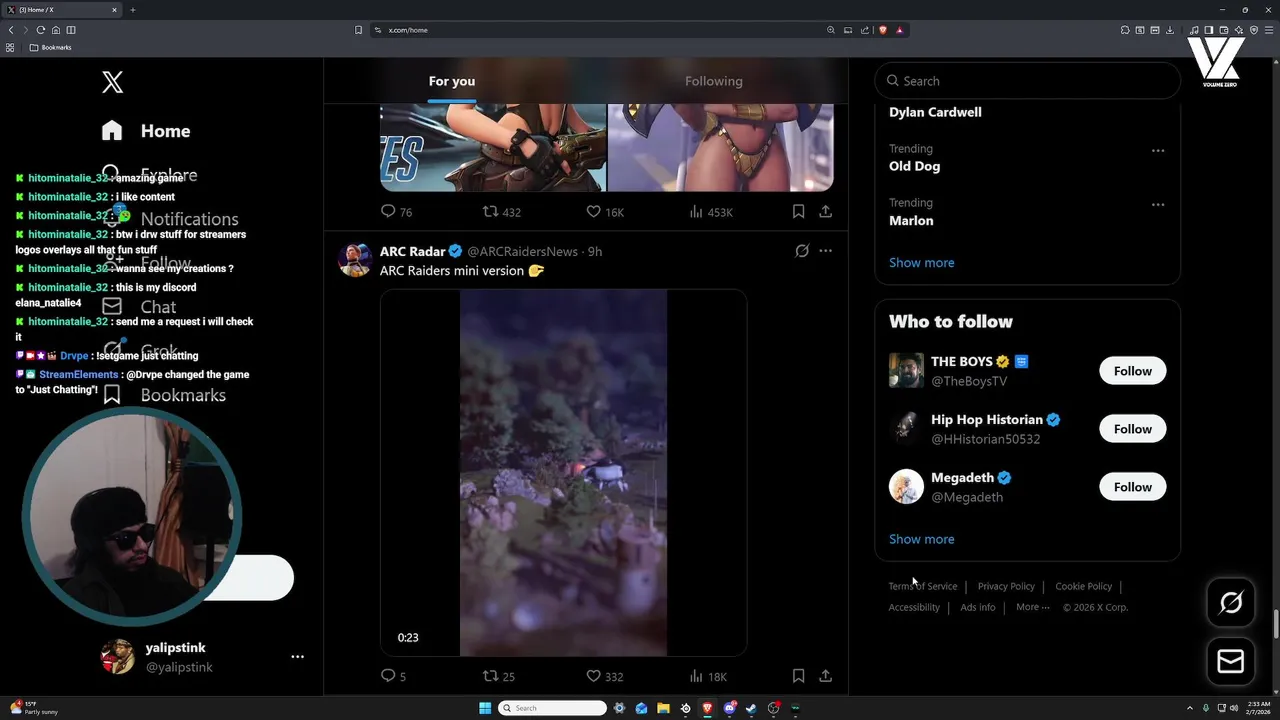
Task: Open the floating Grok button
Action: pyautogui.click(x=1231, y=602)
